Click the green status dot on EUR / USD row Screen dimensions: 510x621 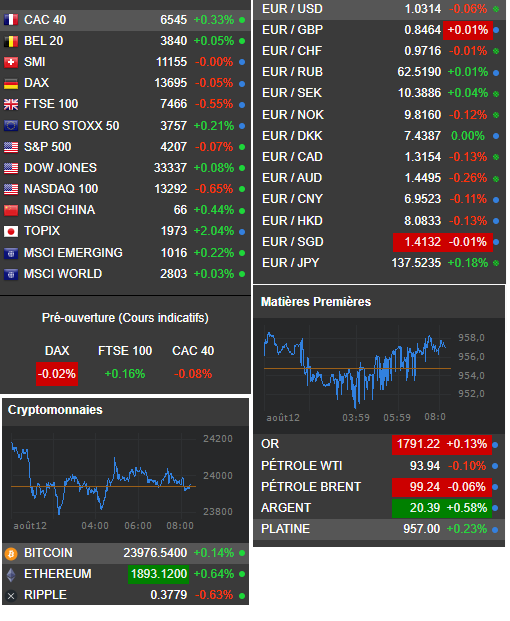496,9
